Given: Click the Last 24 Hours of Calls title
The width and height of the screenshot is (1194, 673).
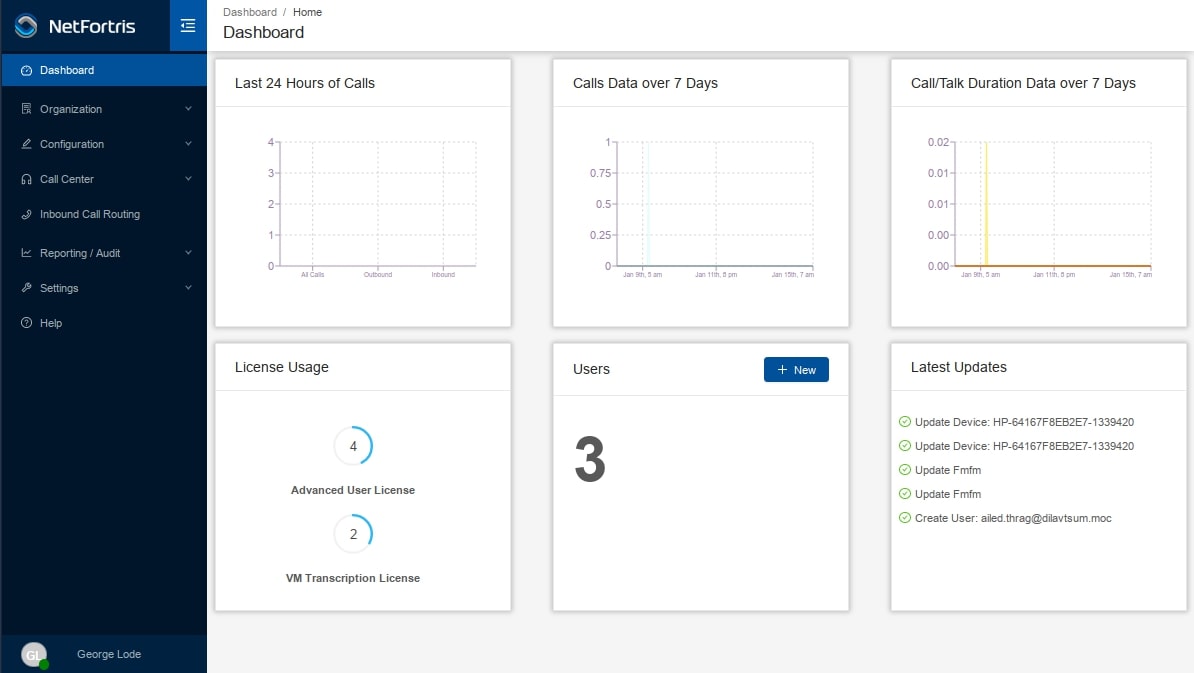Looking at the screenshot, I should pos(305,83).
